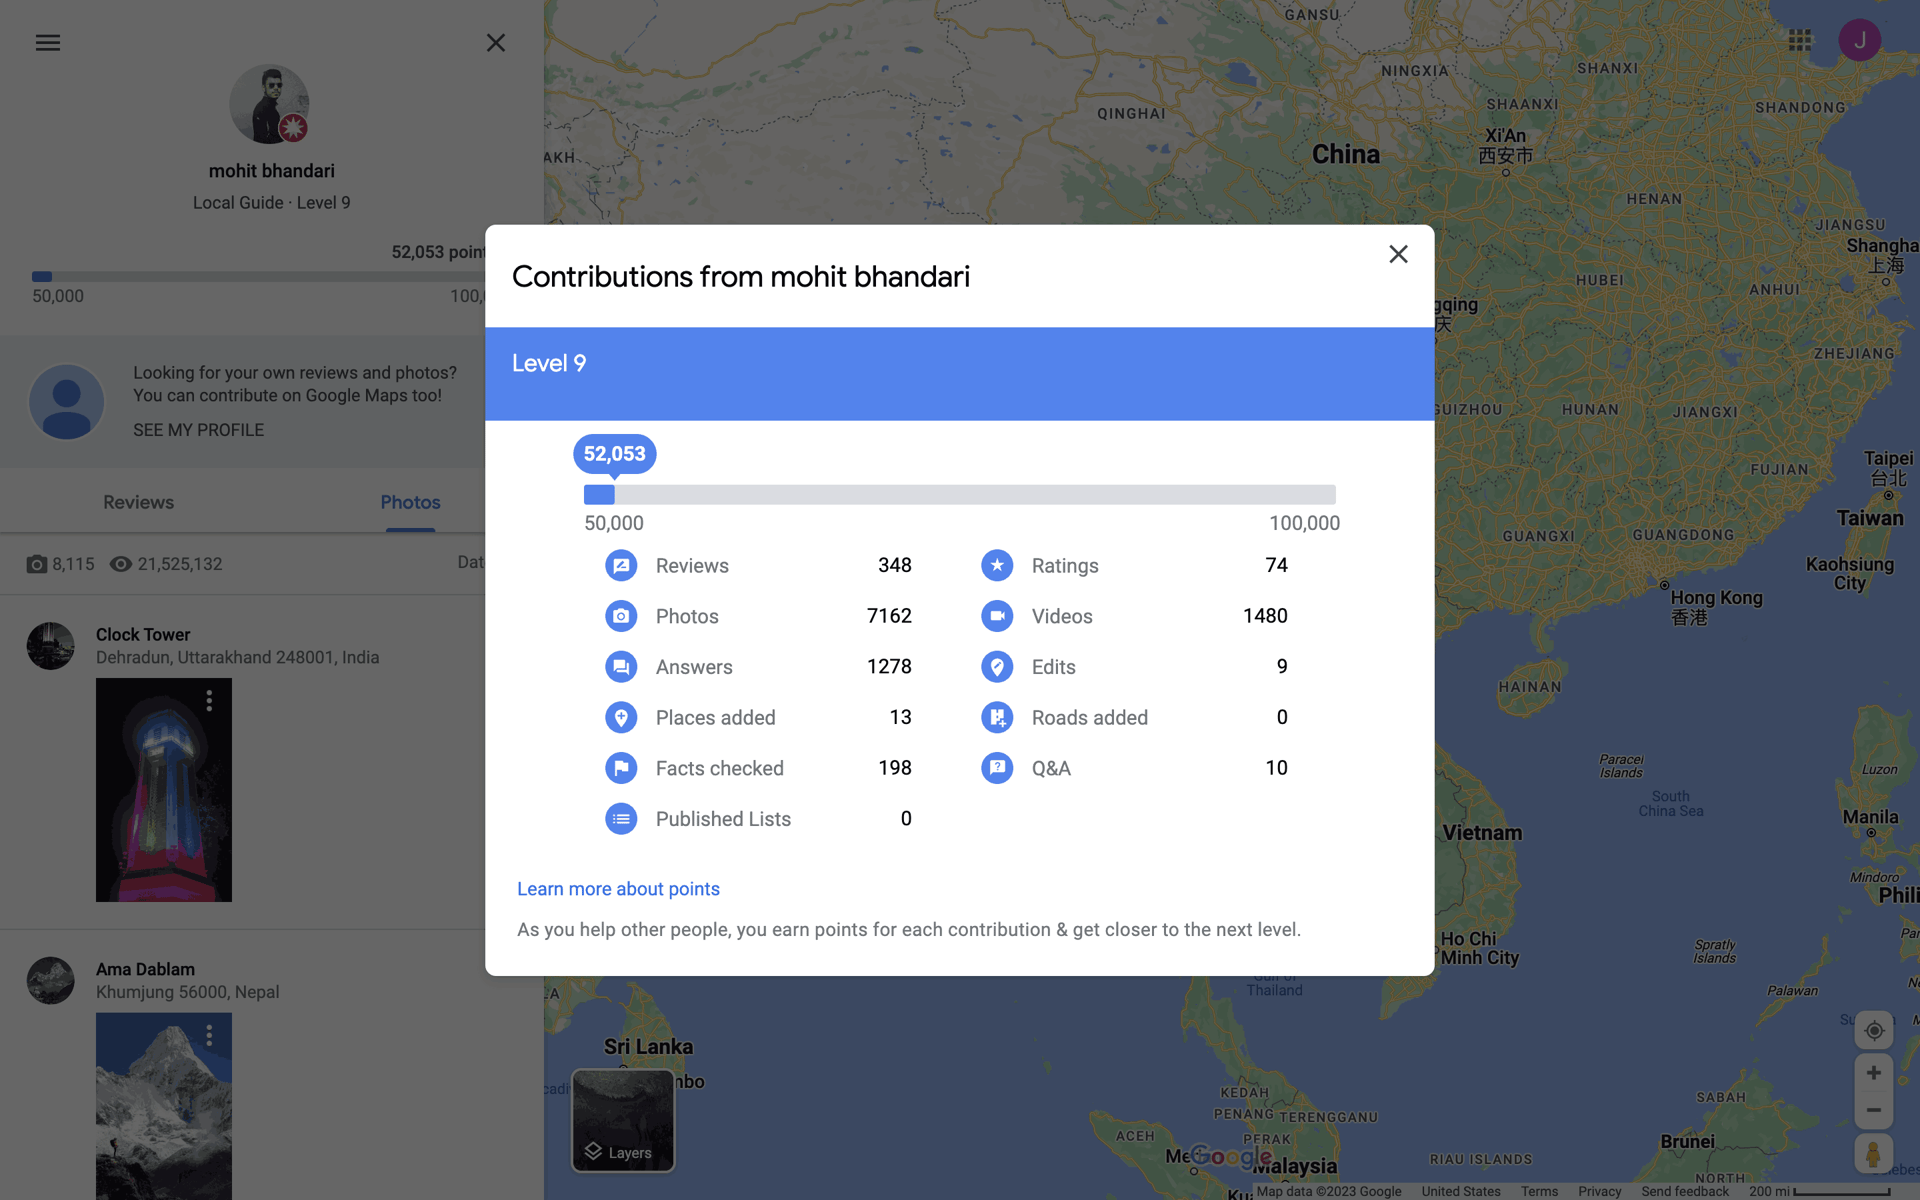Click the Reviews icon in contributions list

621,565
